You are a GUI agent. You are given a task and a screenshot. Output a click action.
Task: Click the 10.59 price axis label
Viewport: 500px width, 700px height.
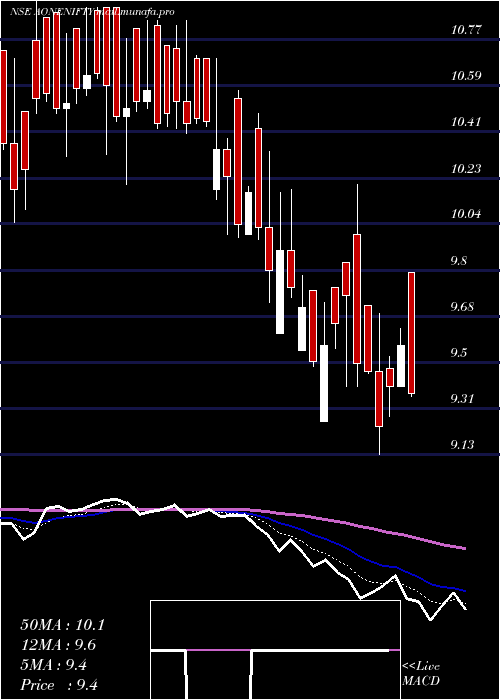point(467,75)
